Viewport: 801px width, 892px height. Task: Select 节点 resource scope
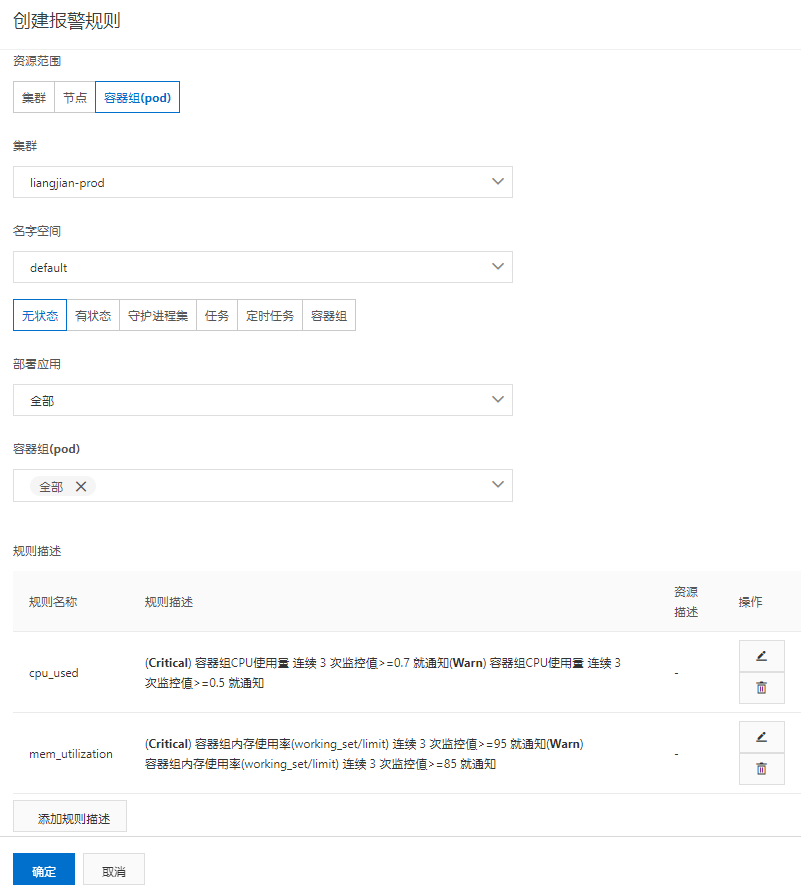75,98
